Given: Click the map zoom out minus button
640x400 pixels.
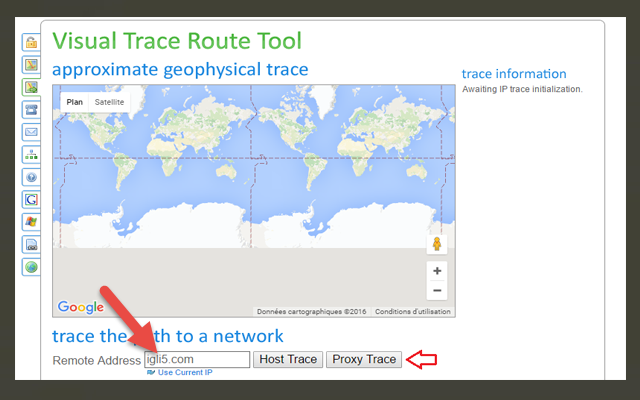Looking at the screenshot, I should click(436, 291).
